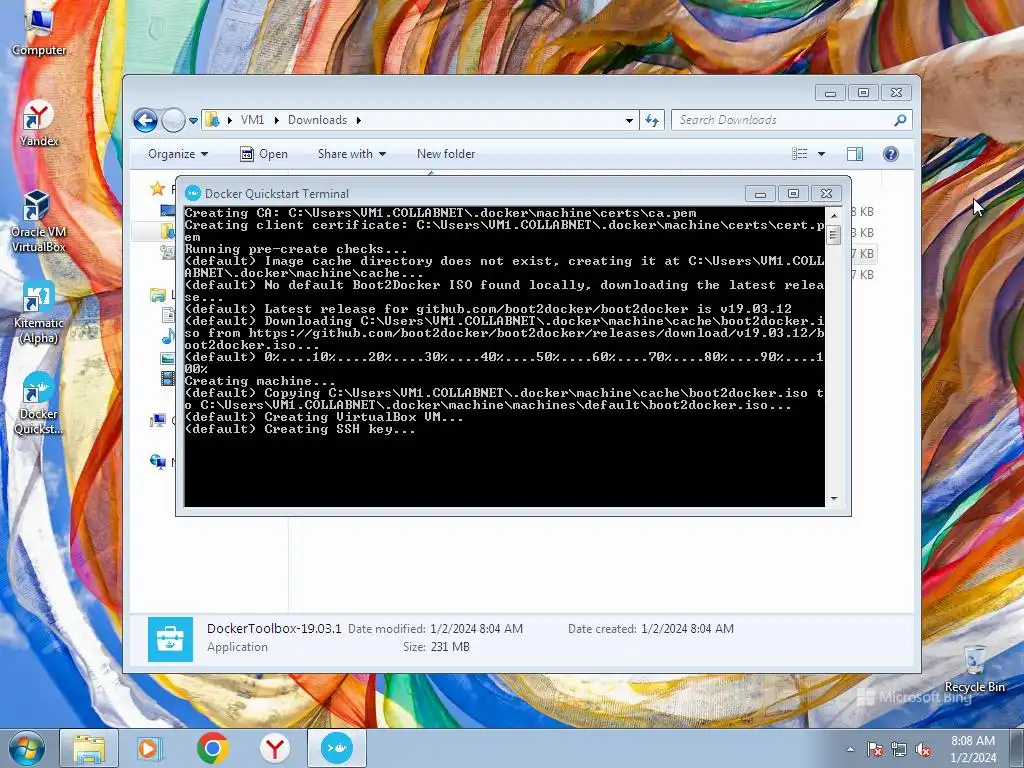Screen dimensions: 1024x768
Task: Select the Favorites star in navigation pane
Action: 157,189
